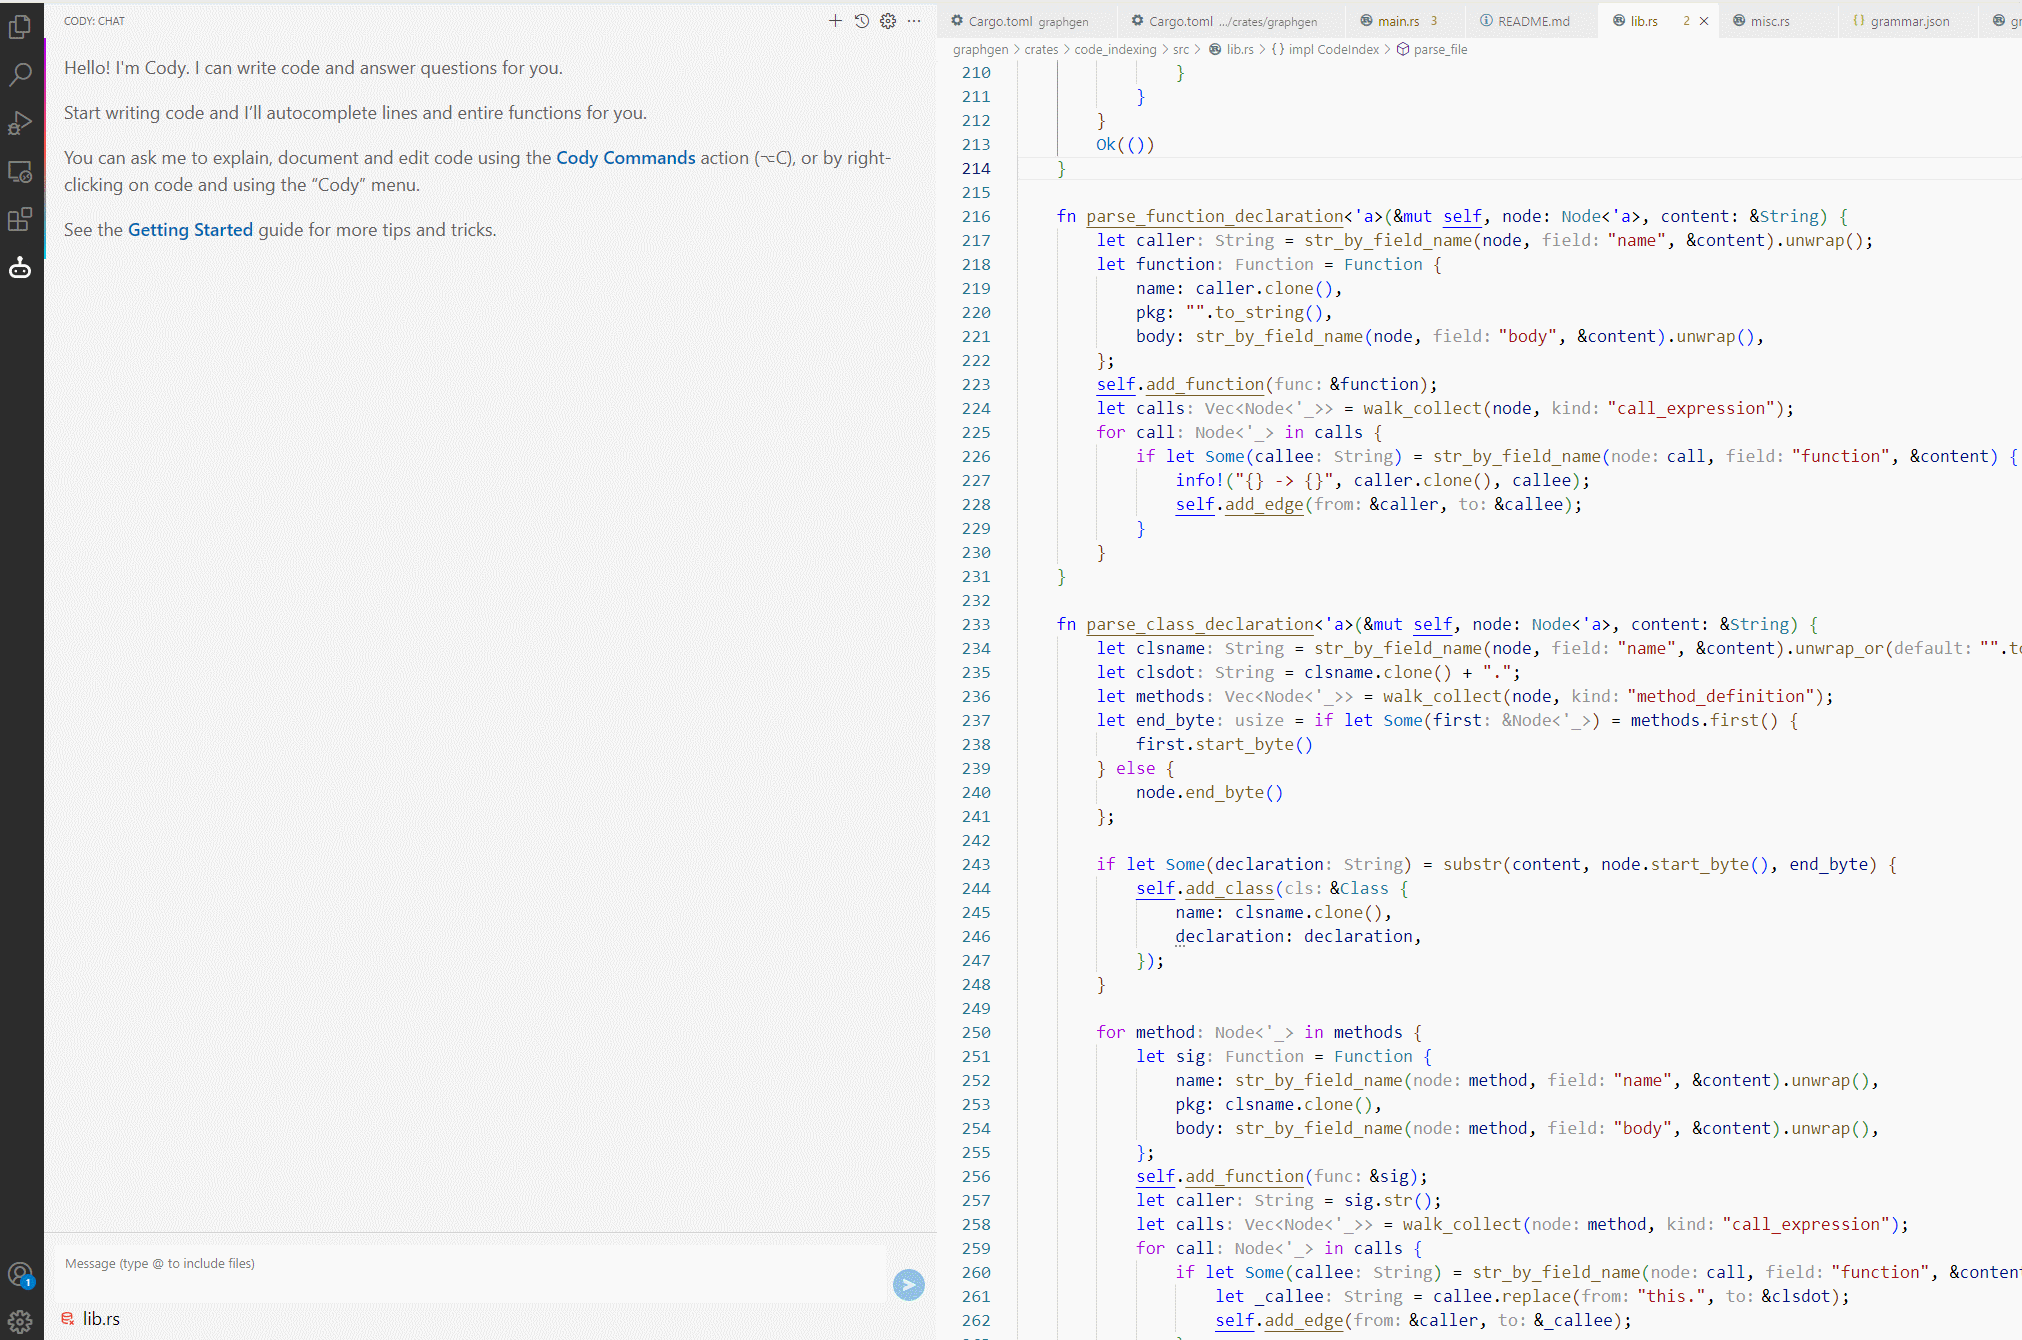The height and width of the screenshot is (1340, 2022).
Task: Open the Cody Commands link
Action: click(x=625, y=158)
